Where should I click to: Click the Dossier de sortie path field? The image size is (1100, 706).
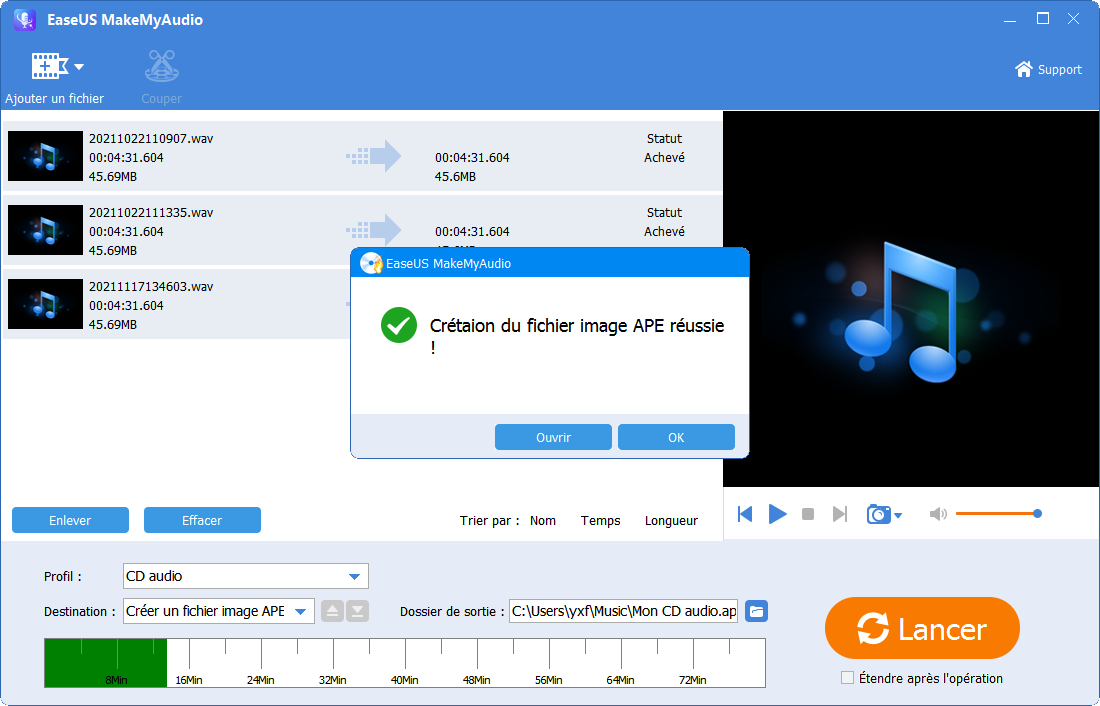click(624, 611)
